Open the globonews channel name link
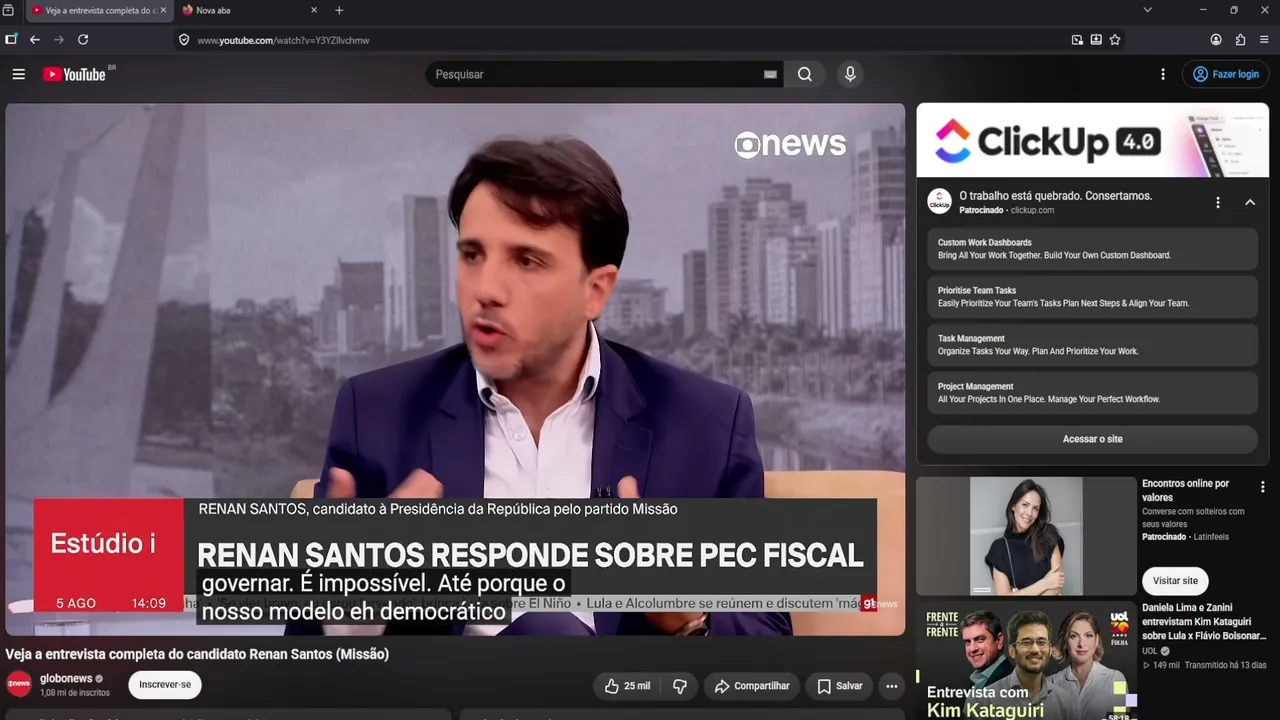The width and height of the screenshot is (1280, 720). coord(66,679)
